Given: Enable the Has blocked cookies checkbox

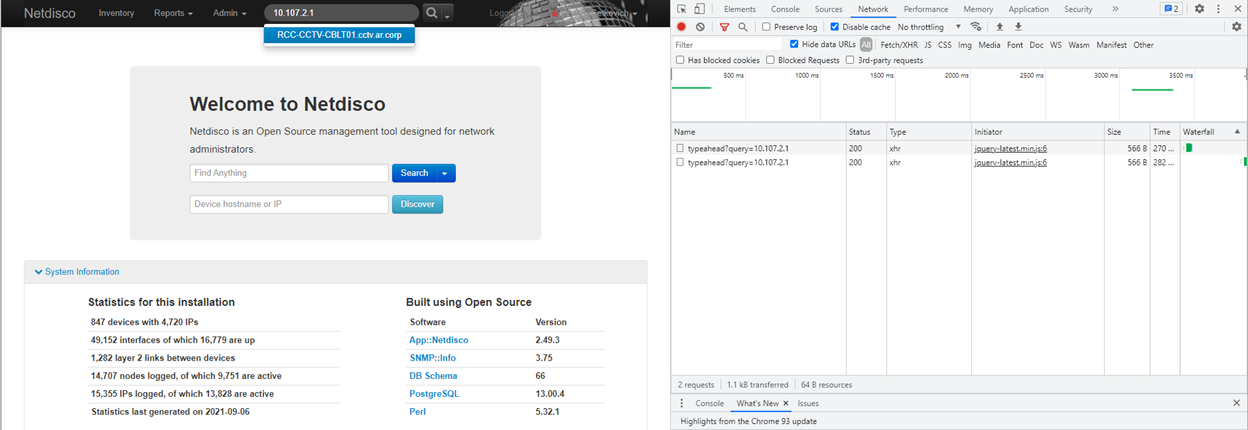Looking at the screenshot, I should click(681, 60).
